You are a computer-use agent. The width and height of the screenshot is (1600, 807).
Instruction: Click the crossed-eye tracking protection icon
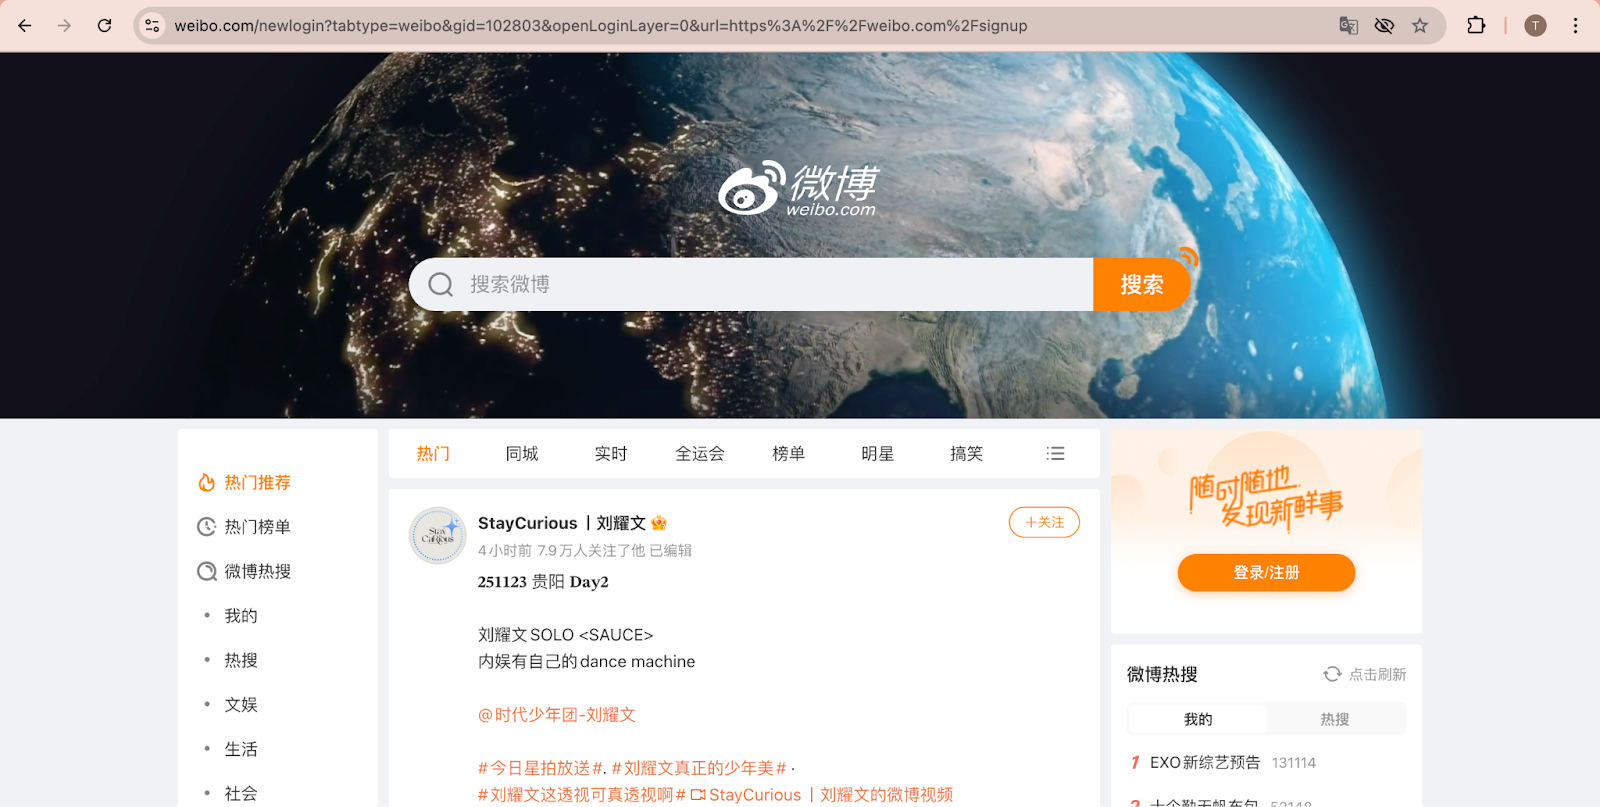click(1384, 26)
